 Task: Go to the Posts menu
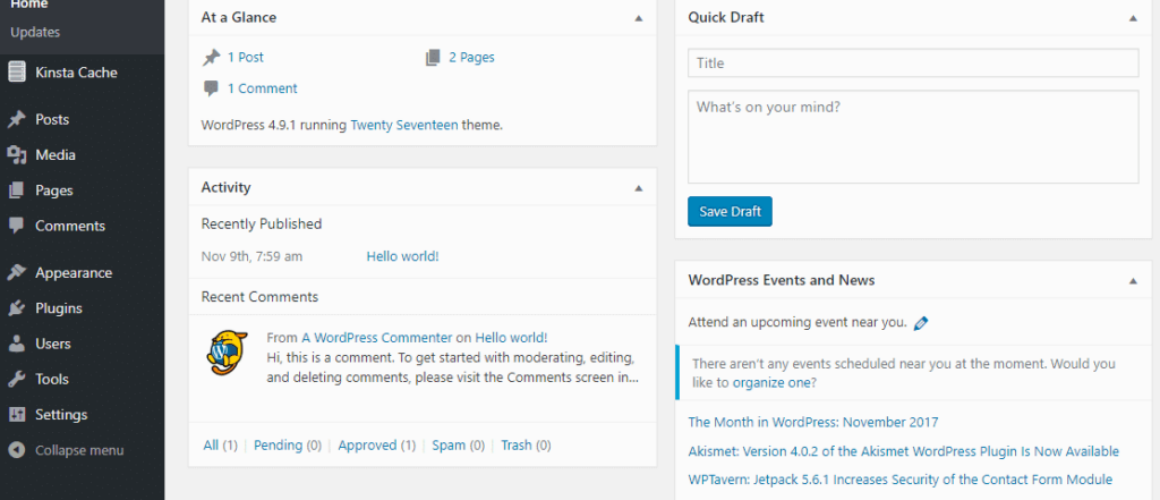pos(52,120)
